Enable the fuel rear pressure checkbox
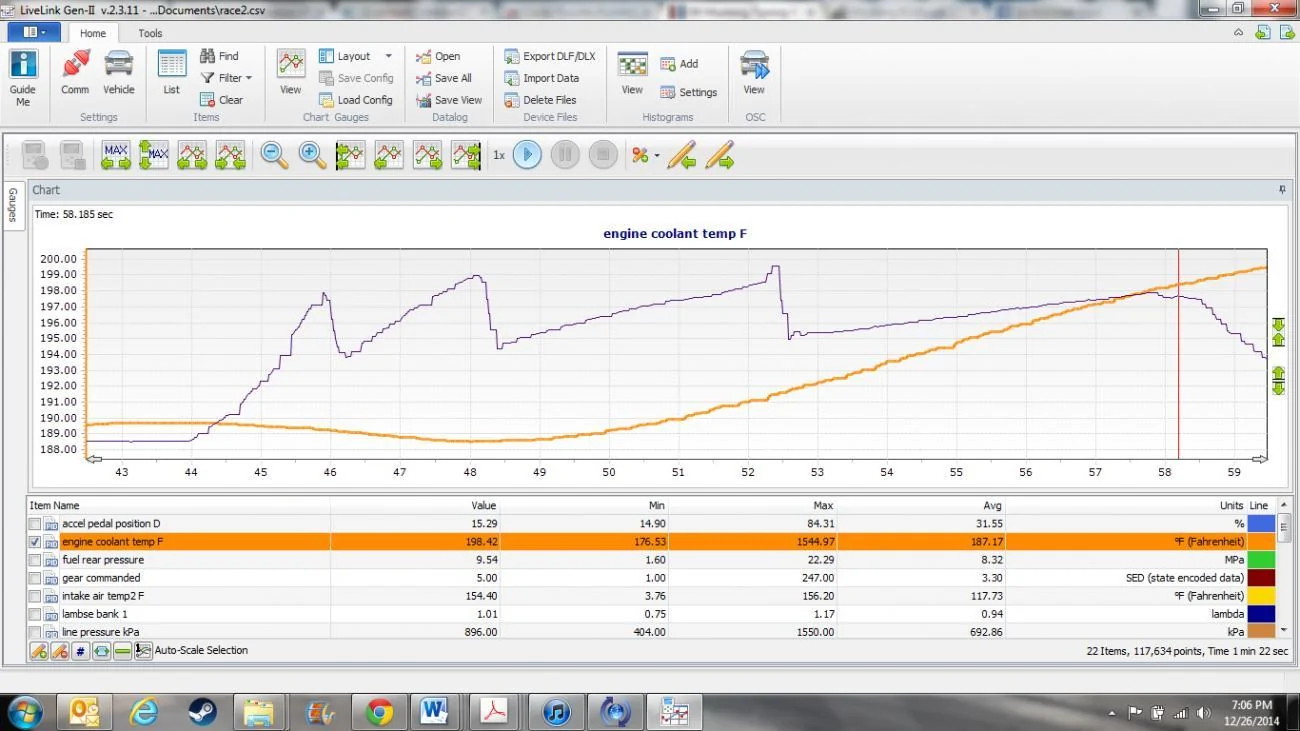Screen dimensions: 1300x731 click(x=35, y=560)
